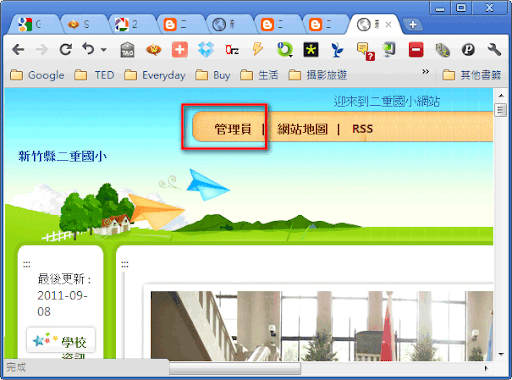Open a new tab with plus button
Image resolution: width=512 pixels, height=380 pixels.
click(x=413, y=24)
